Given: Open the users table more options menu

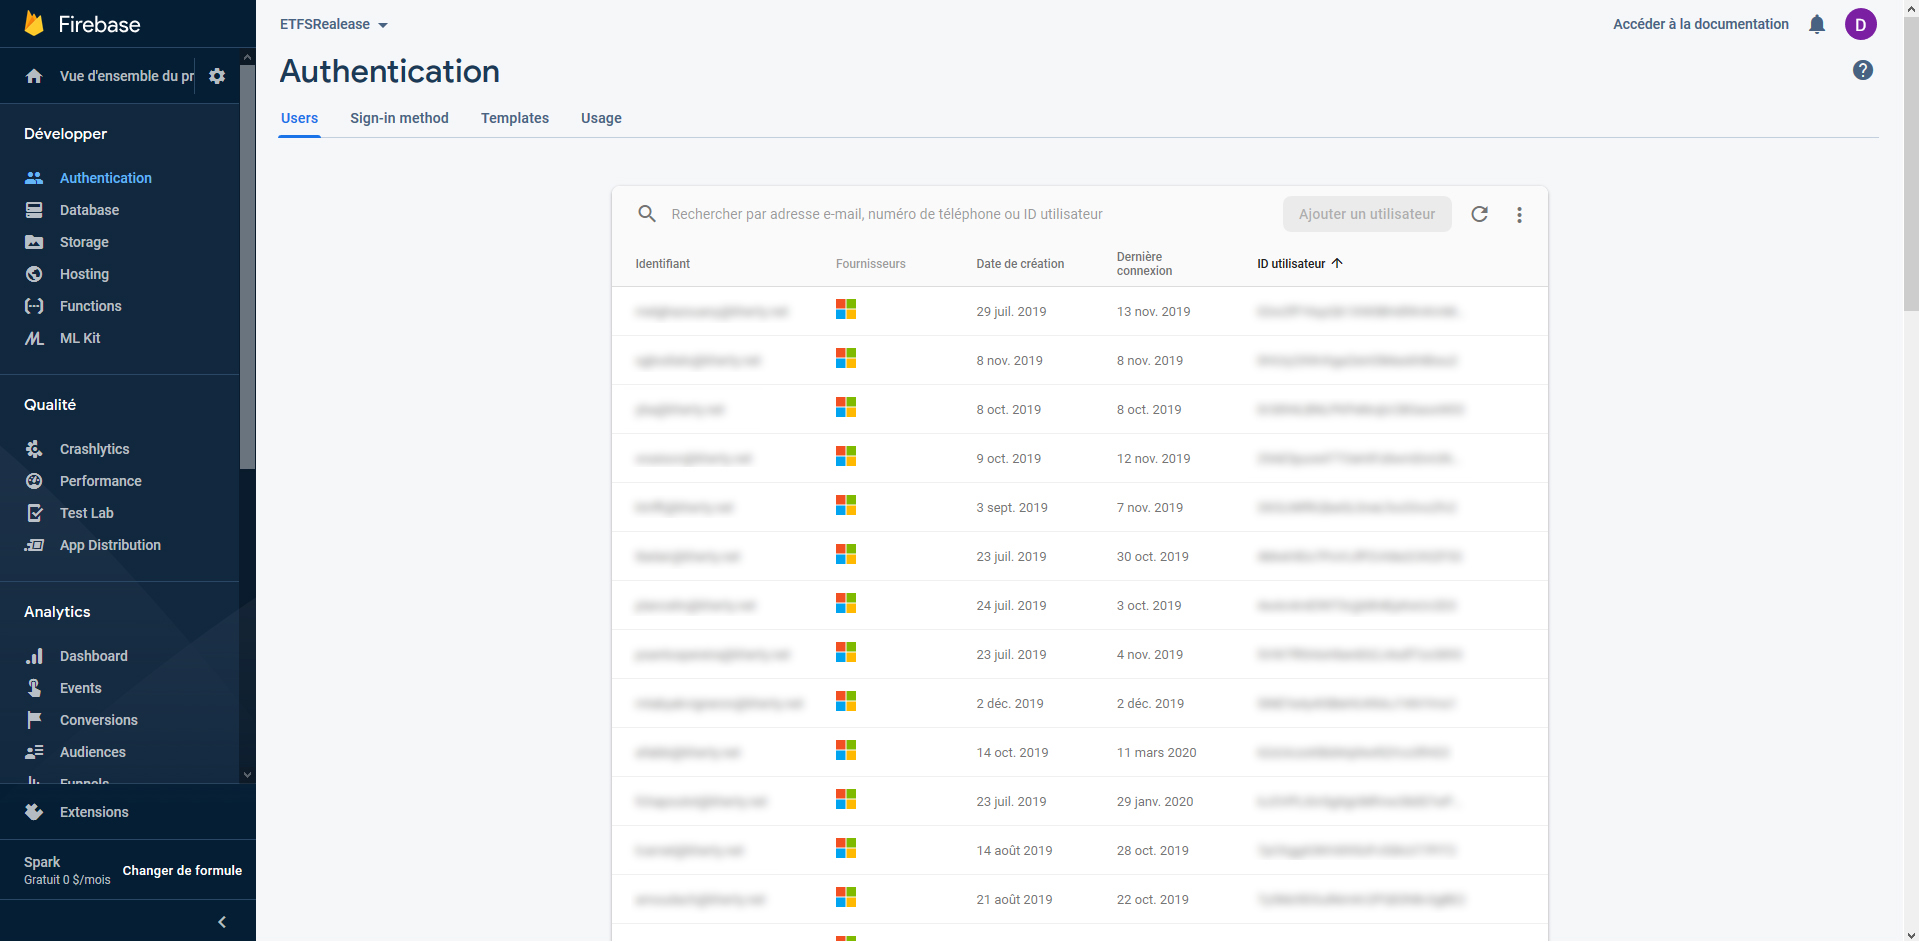Looking at the screenshot, I should [1519, 214].
